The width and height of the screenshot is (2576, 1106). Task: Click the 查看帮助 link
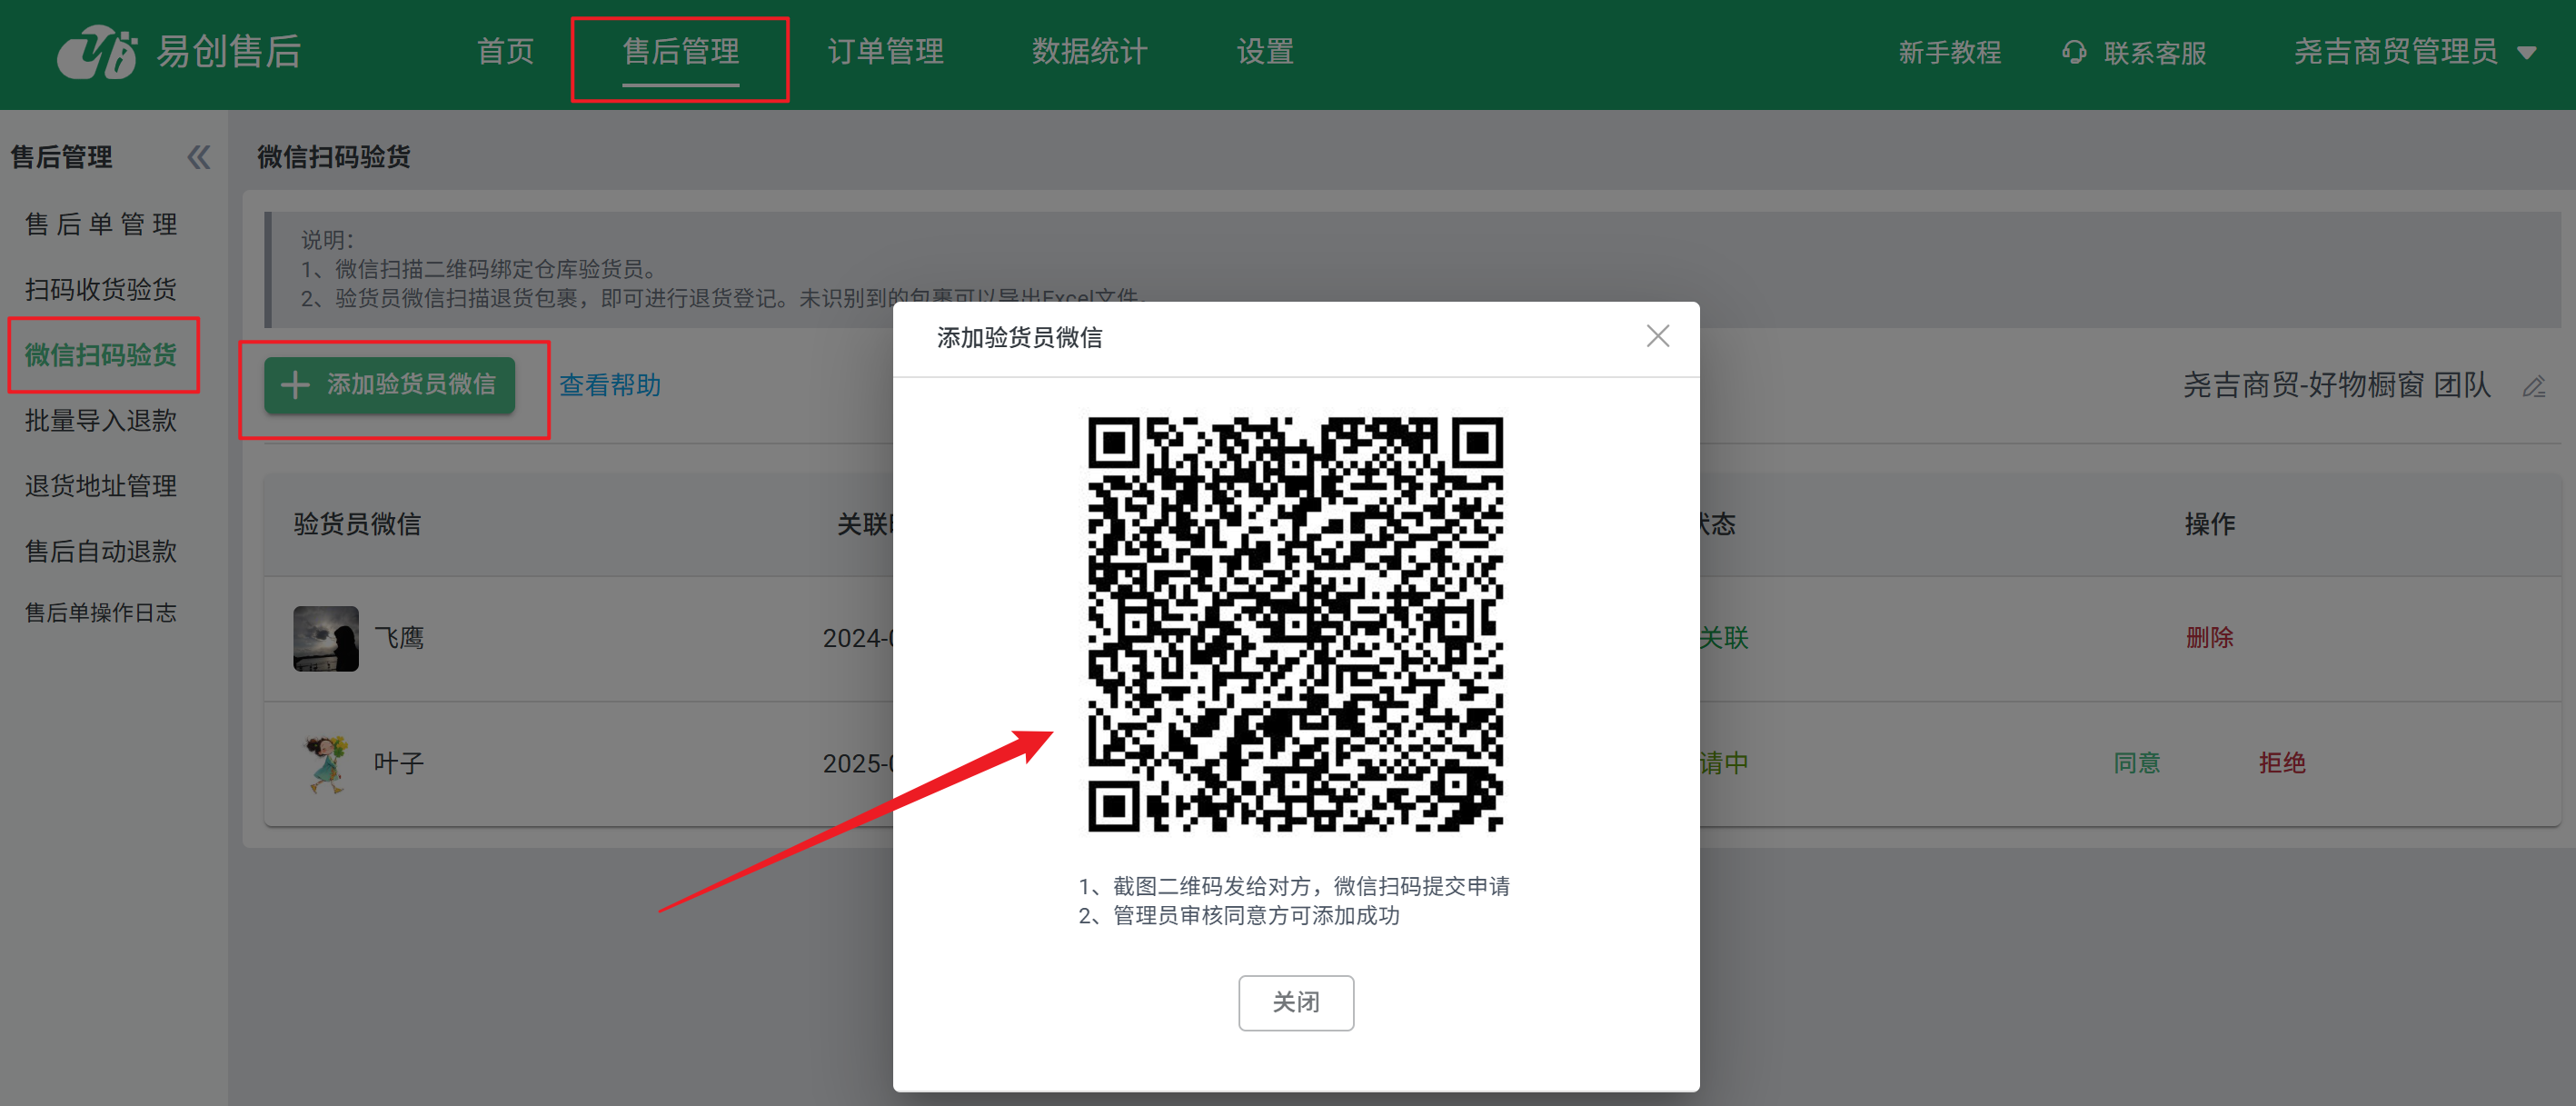coord(609,385)
